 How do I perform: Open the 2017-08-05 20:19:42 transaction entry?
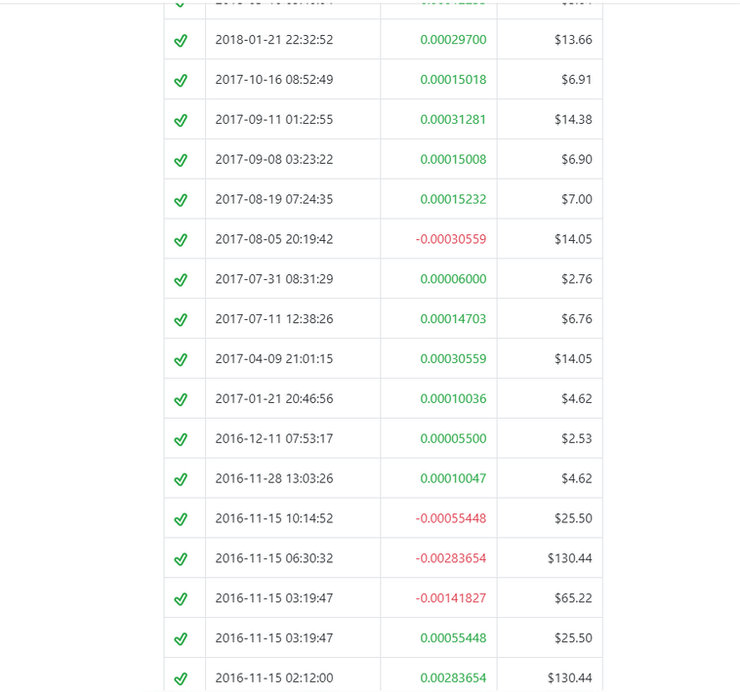(x=274, y=239)
